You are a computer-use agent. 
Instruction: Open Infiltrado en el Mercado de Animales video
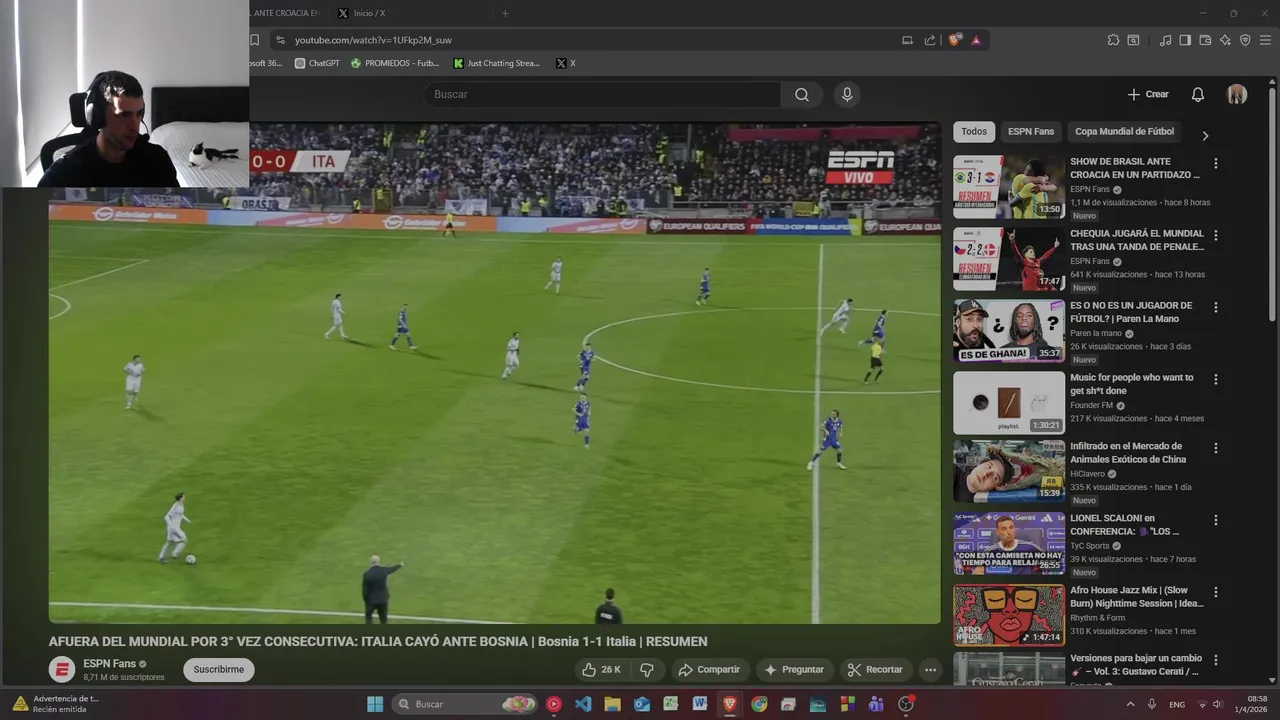(x=1009, y=471)
